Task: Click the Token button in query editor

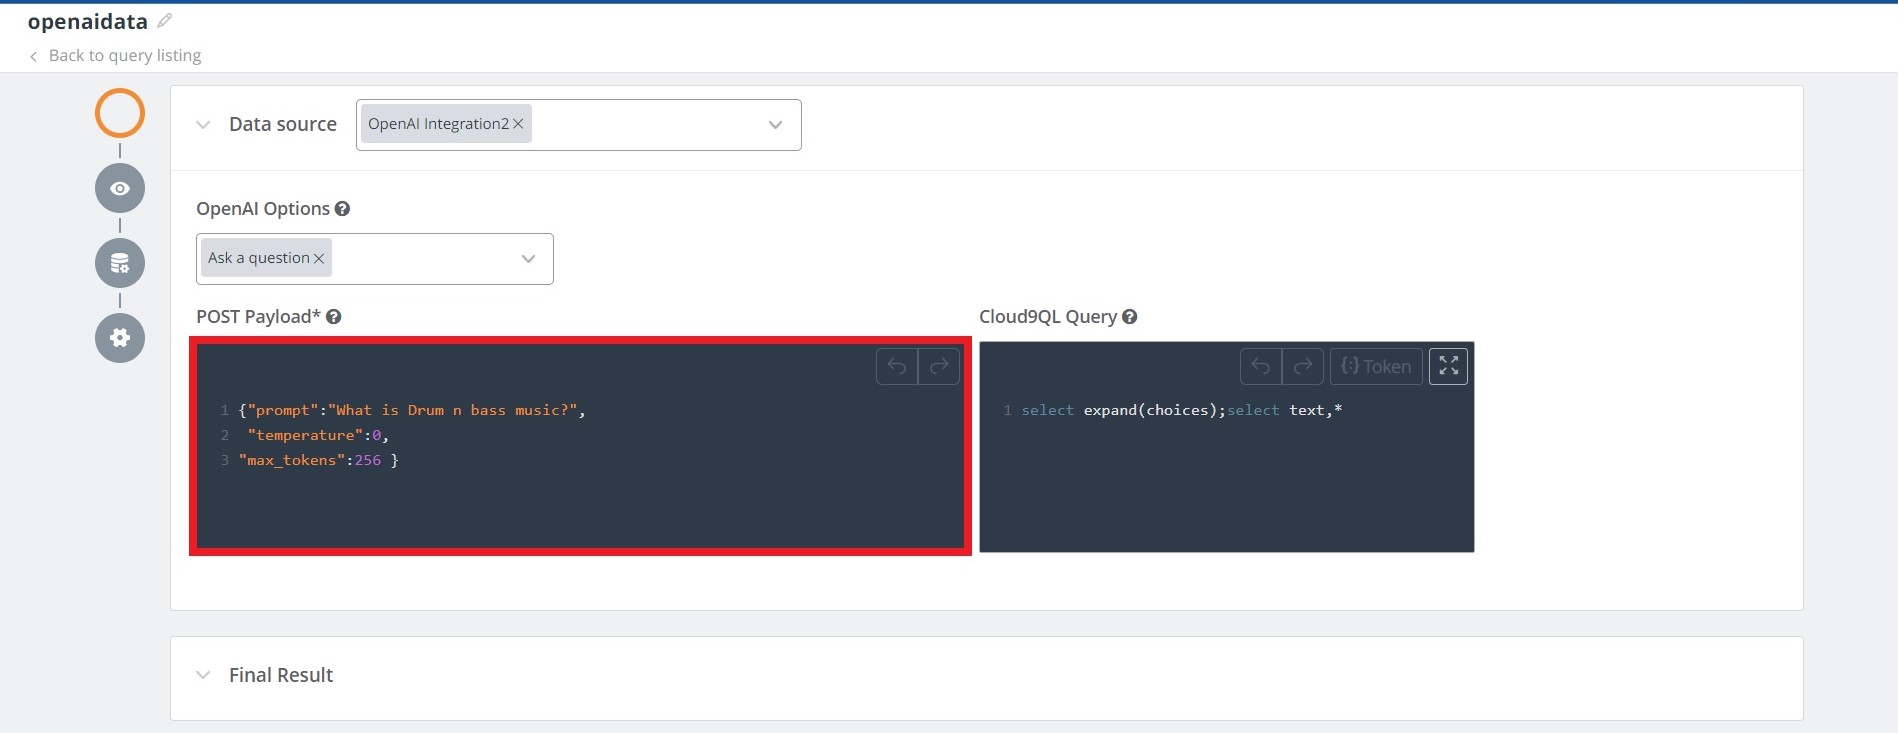Action: 1376,366
